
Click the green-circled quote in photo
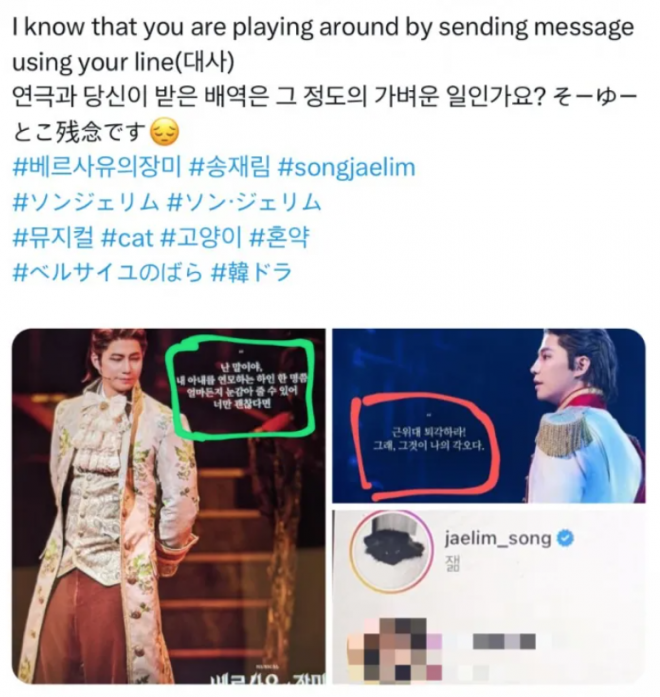[x=240, y=387]
